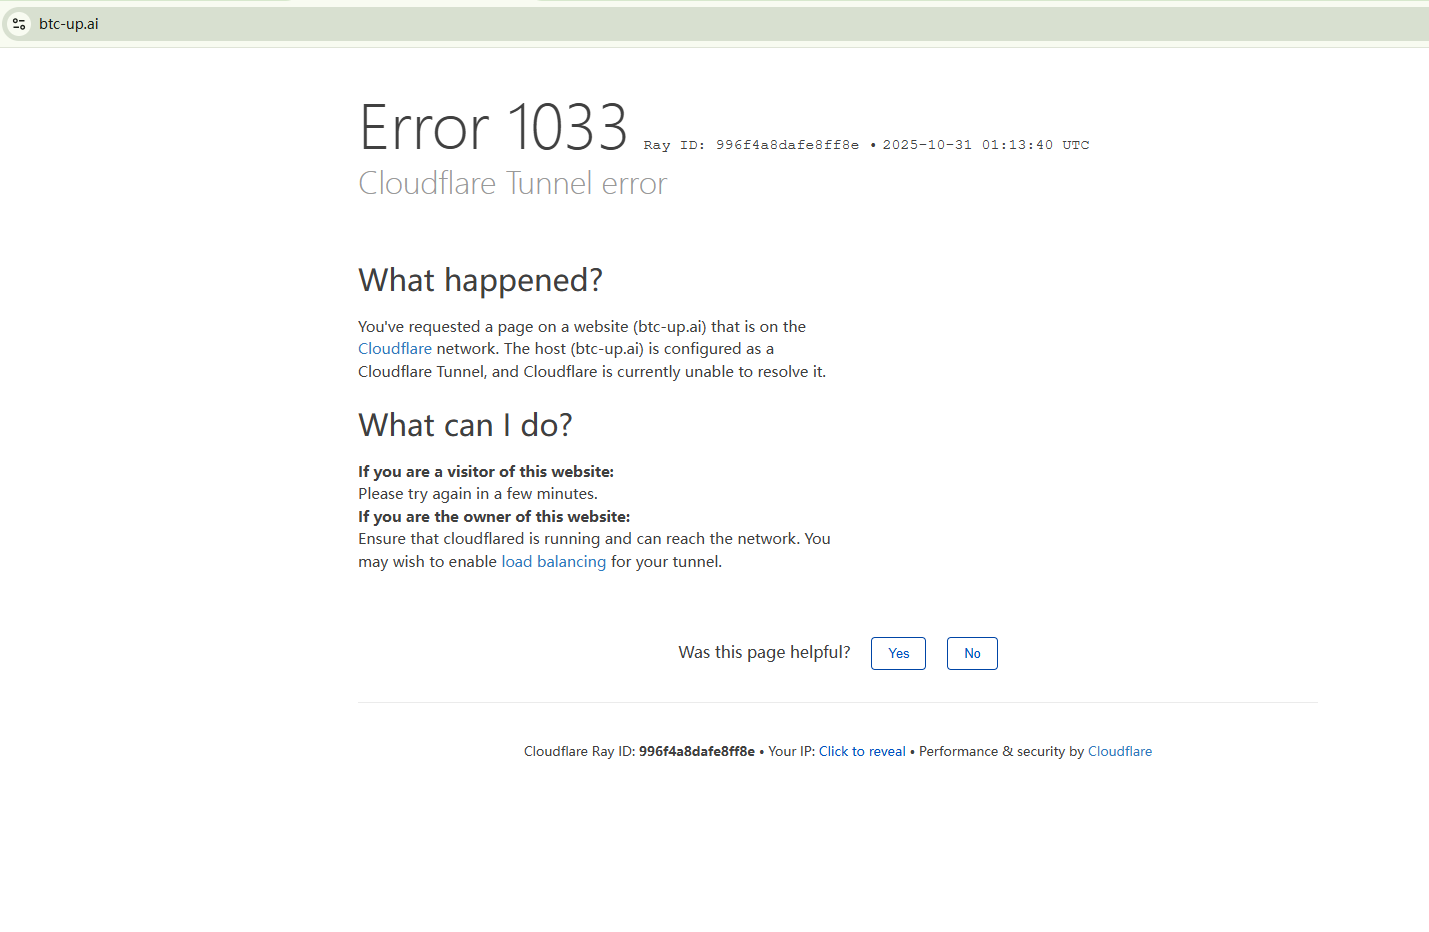Select the top Ray ID 996f4a8dafe8ff8e text

coord(751,145)
